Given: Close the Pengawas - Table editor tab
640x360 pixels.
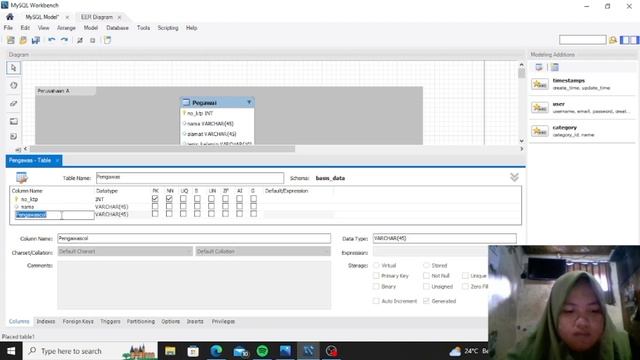Looking at the screenshot, I should (x=58, y=160).
